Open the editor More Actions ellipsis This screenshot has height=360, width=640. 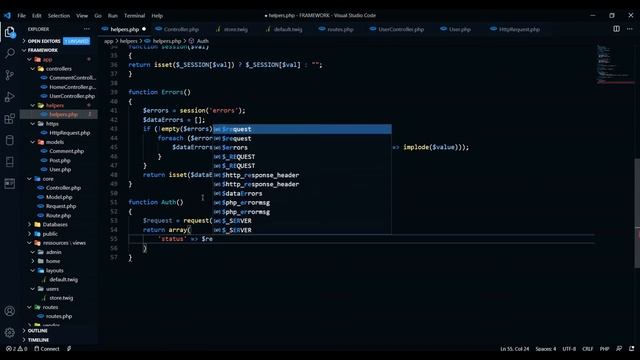coord(630,29)
